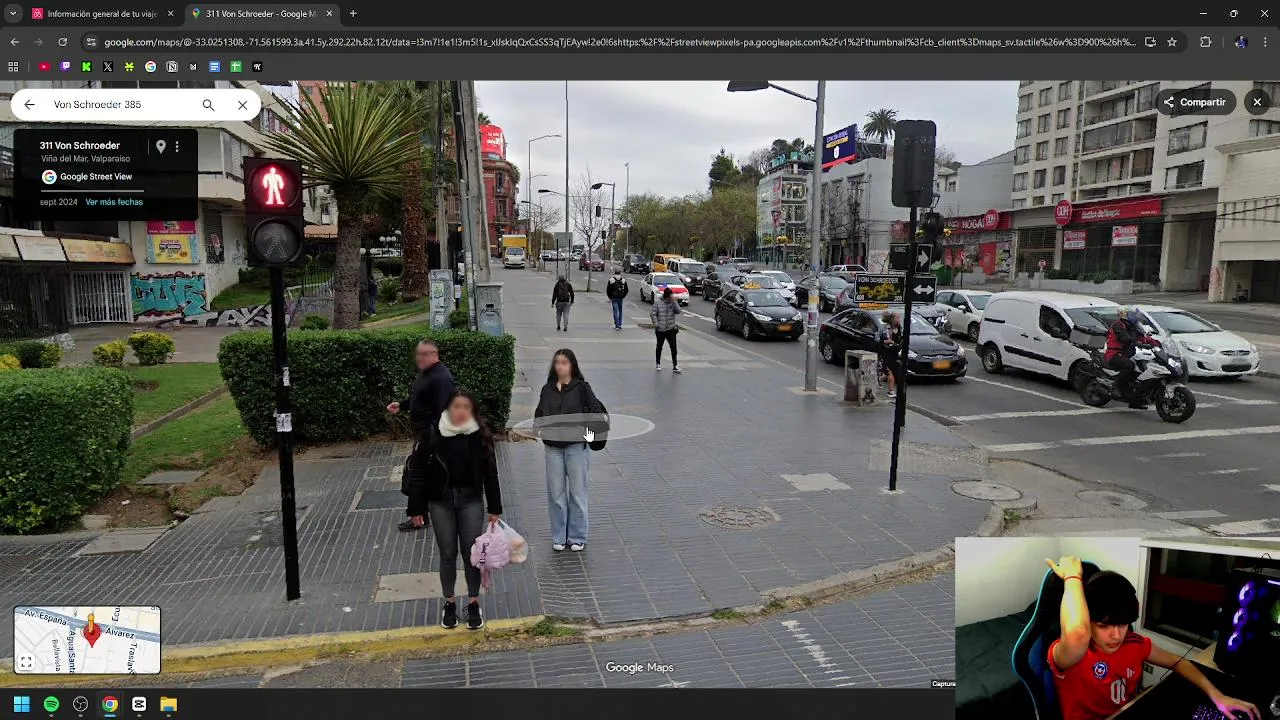Clear the Von Schroeder 385 search text
Screen dimensions: 1280x720
click(x=242, y=104)
